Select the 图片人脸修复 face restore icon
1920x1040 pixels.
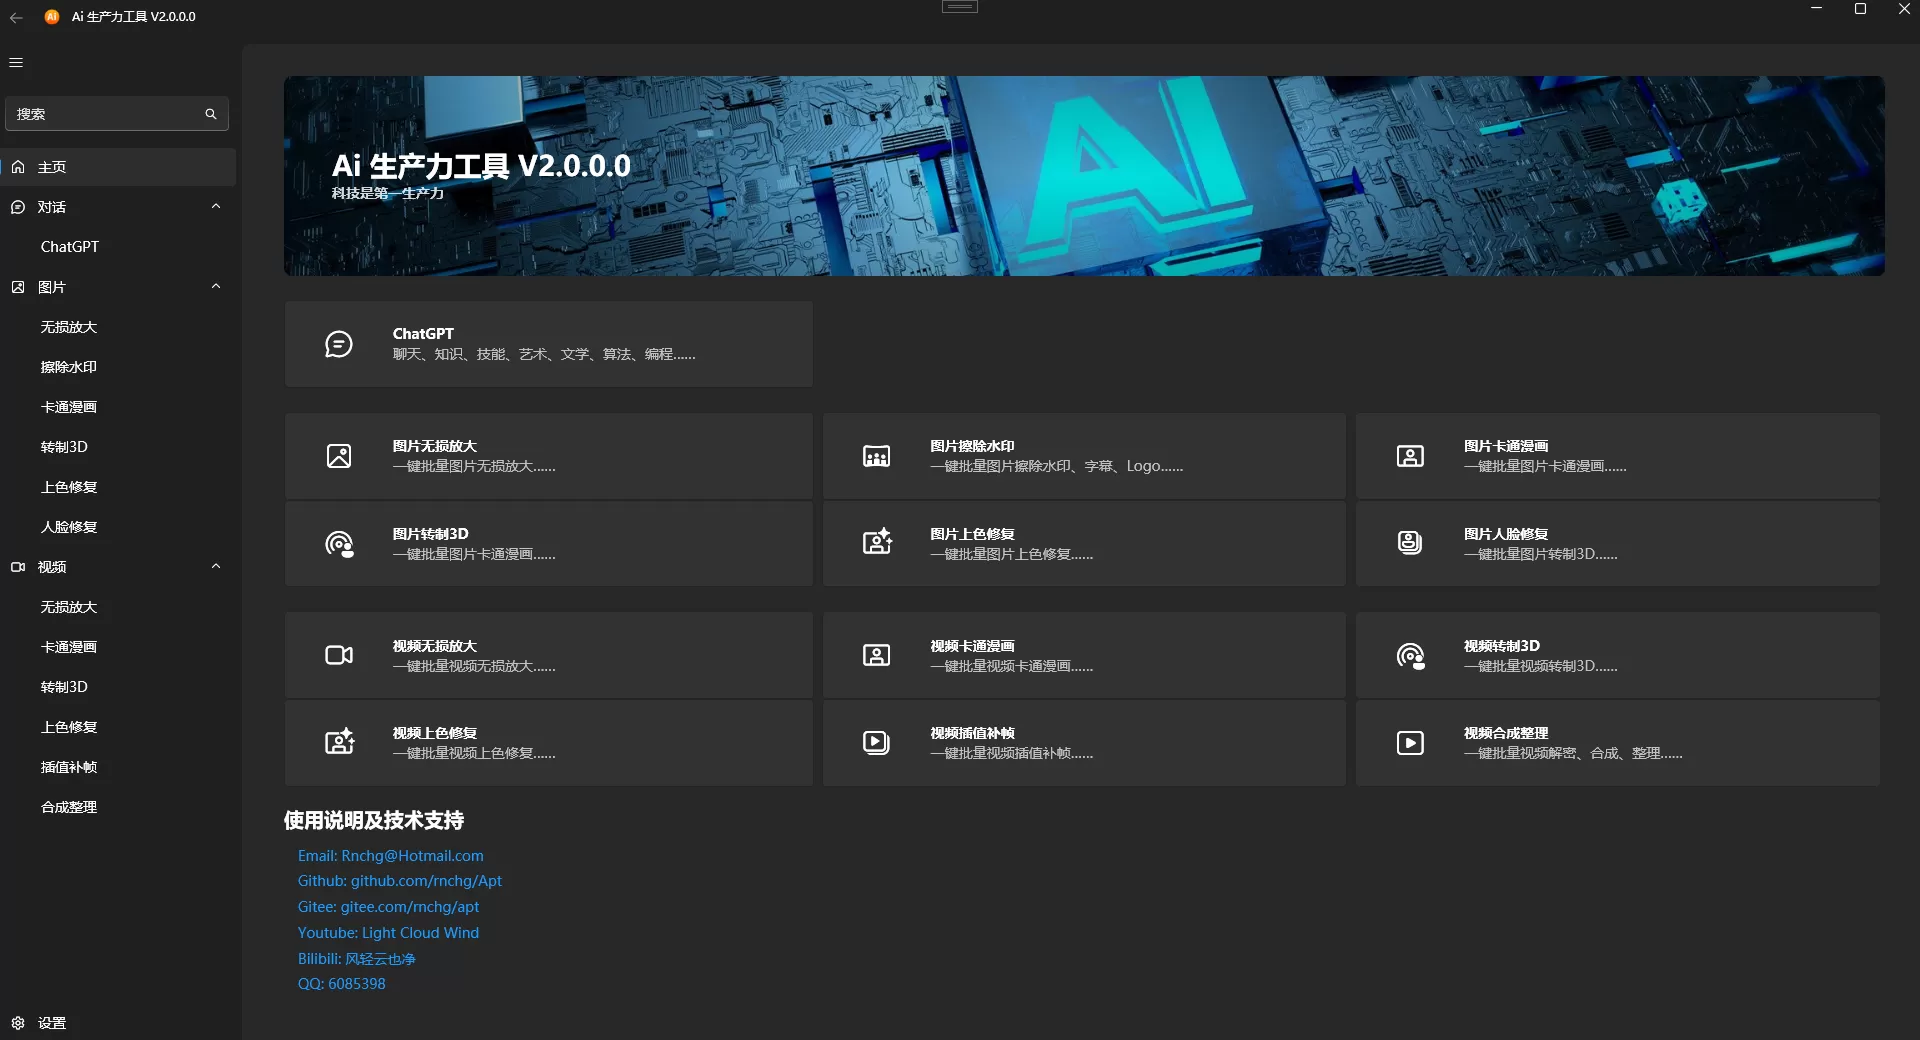(1409, 543)
